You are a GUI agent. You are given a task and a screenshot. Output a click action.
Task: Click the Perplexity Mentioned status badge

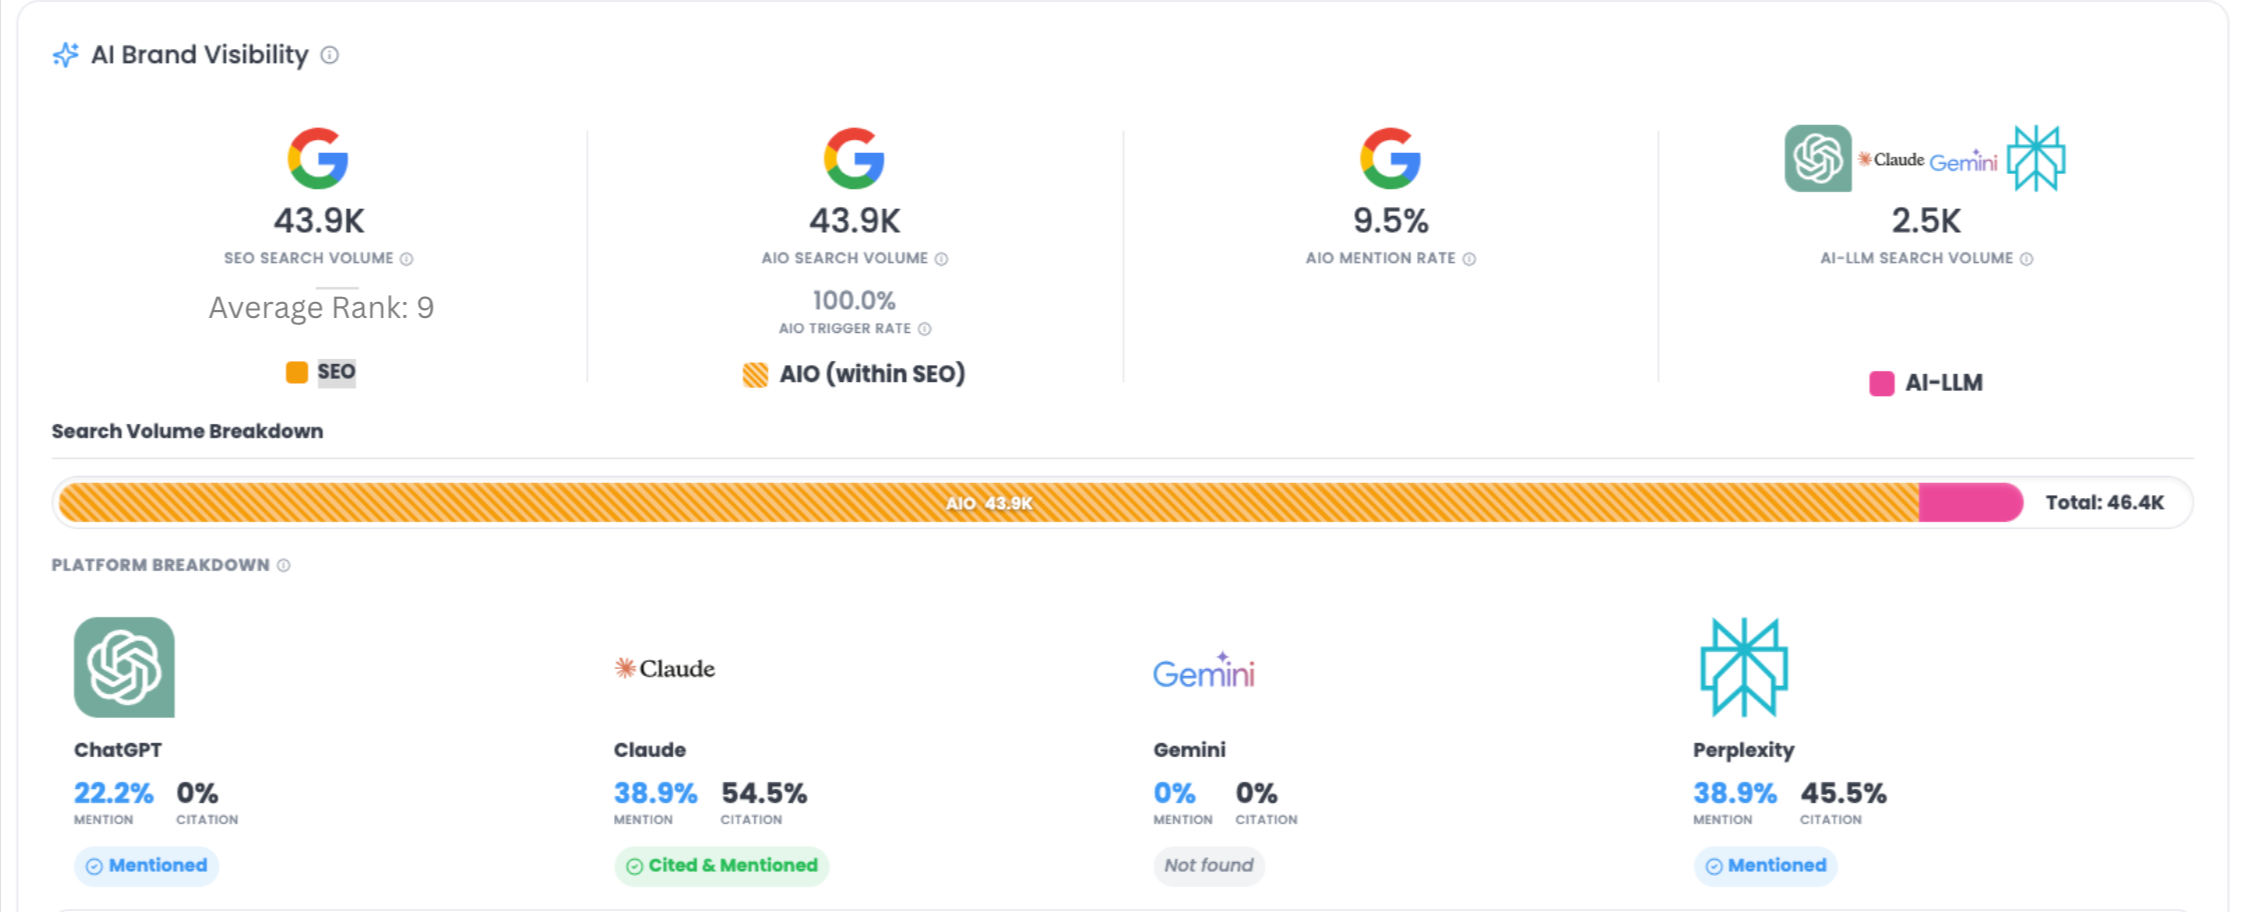[1765, 866]
